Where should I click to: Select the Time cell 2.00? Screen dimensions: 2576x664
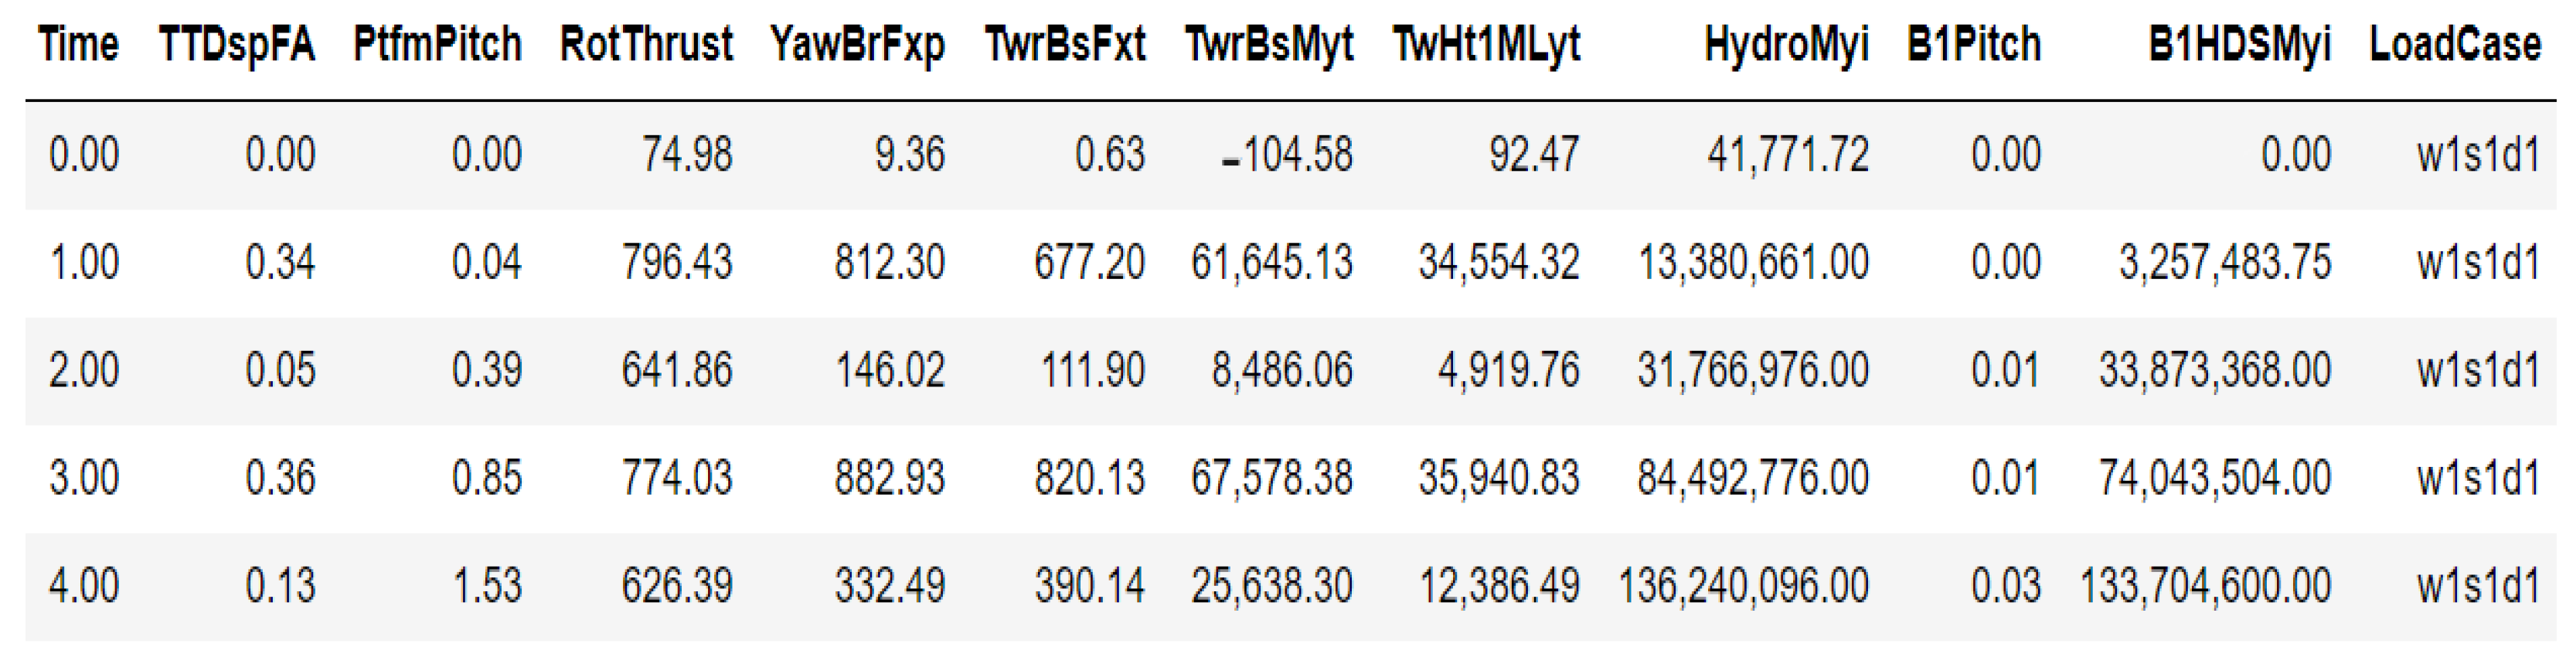point(84,371)
